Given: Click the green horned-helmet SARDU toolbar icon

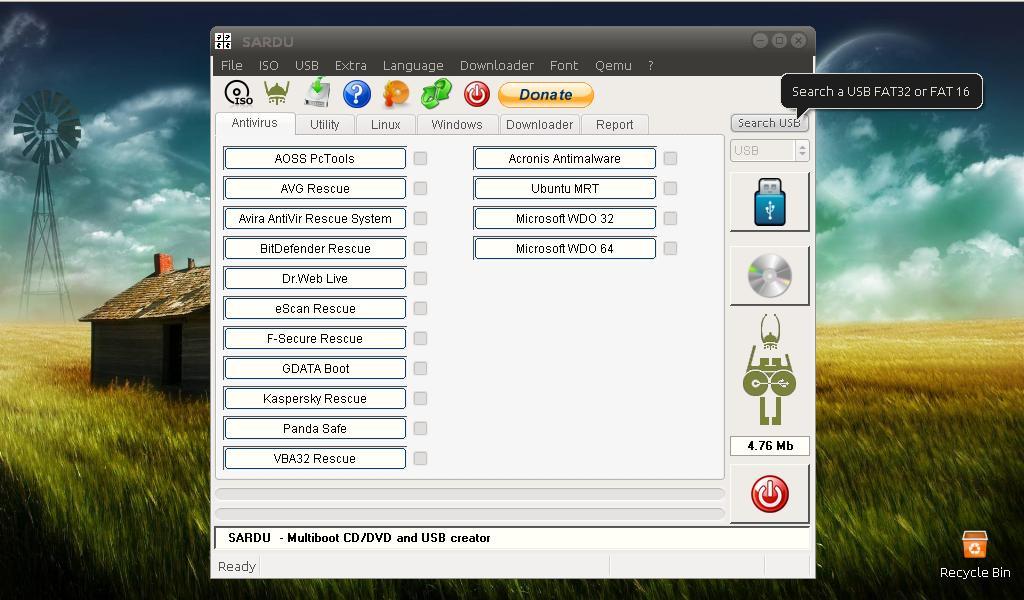Looking at the screenshot, I should tap(277, 93).
